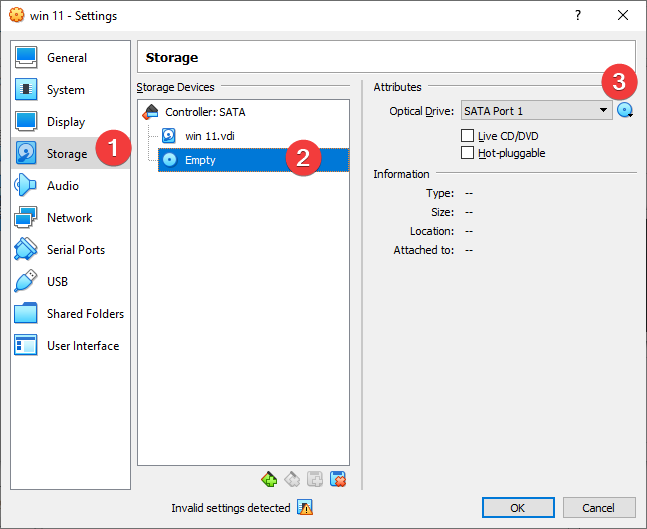Open the Network settings category
The image size is (647, 529).
pyautogui.click(x=70, y=217)
